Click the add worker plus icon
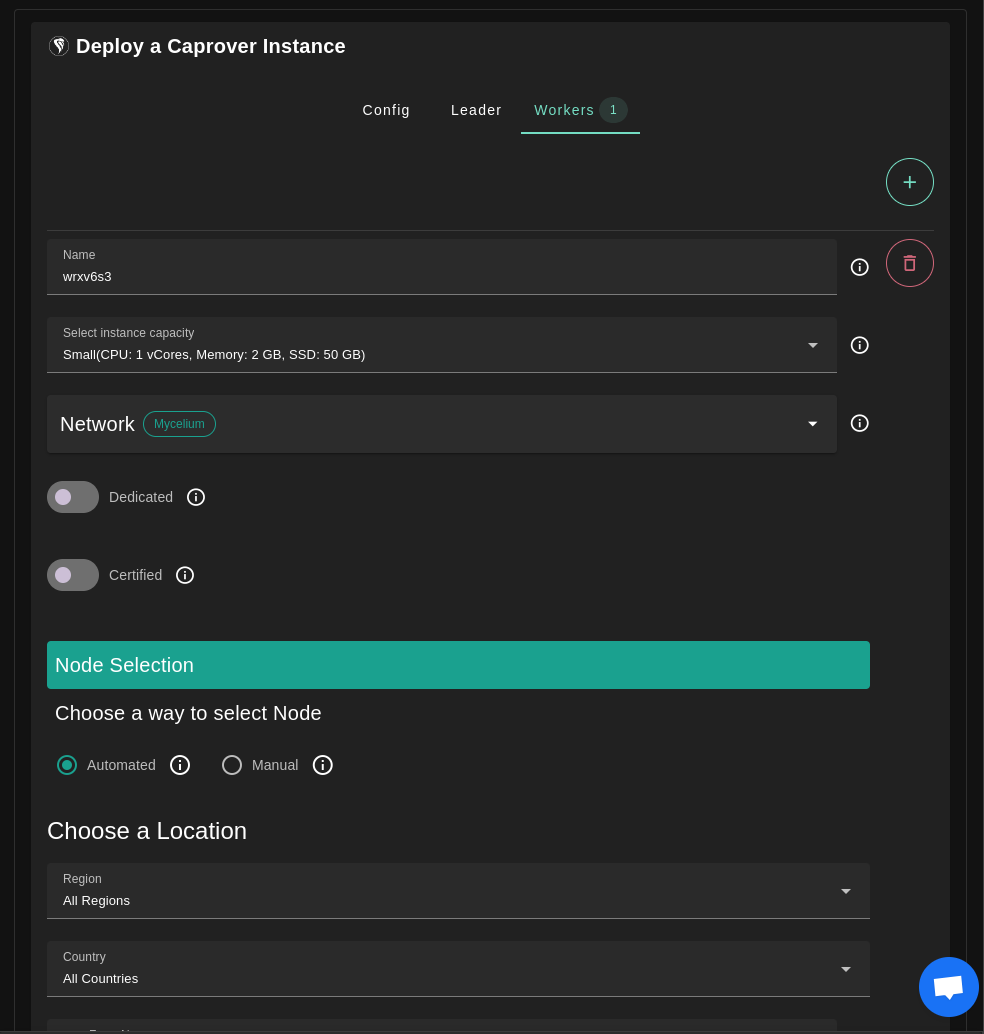Image resolution: width=984 pixels, height=1034 pixels. [909, 182]
